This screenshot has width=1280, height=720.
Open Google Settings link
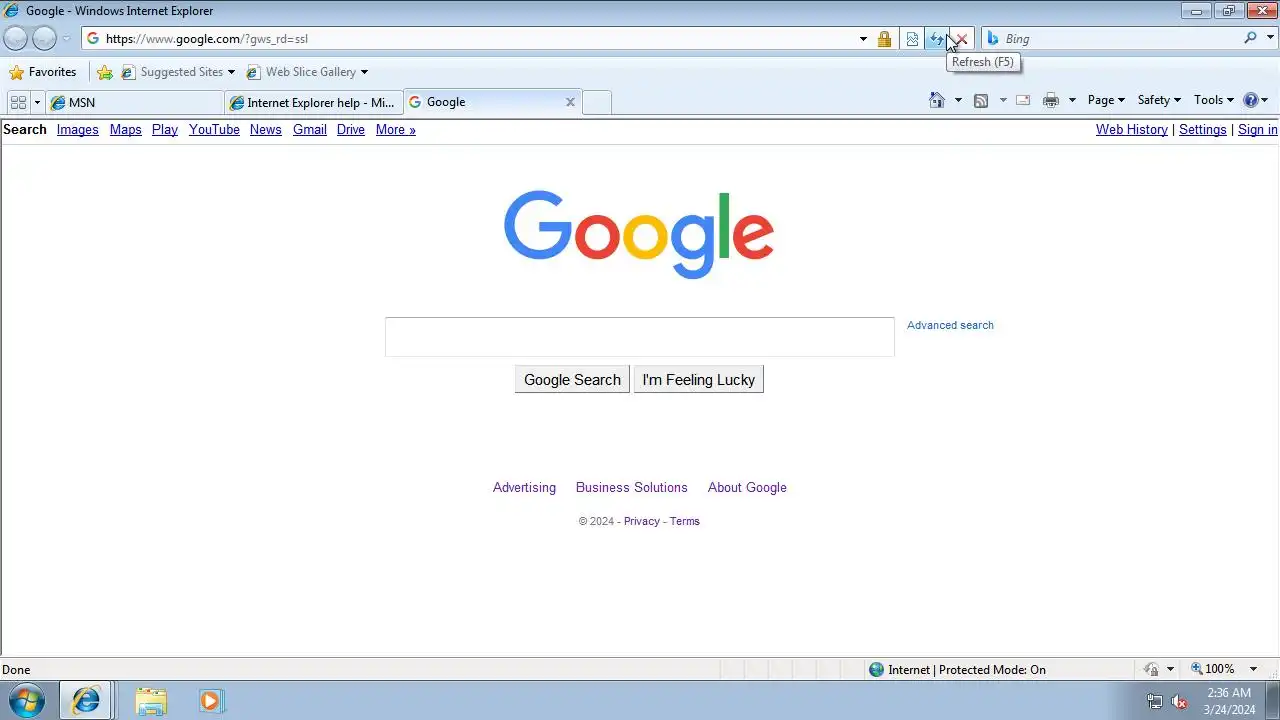coord(1203,130)
